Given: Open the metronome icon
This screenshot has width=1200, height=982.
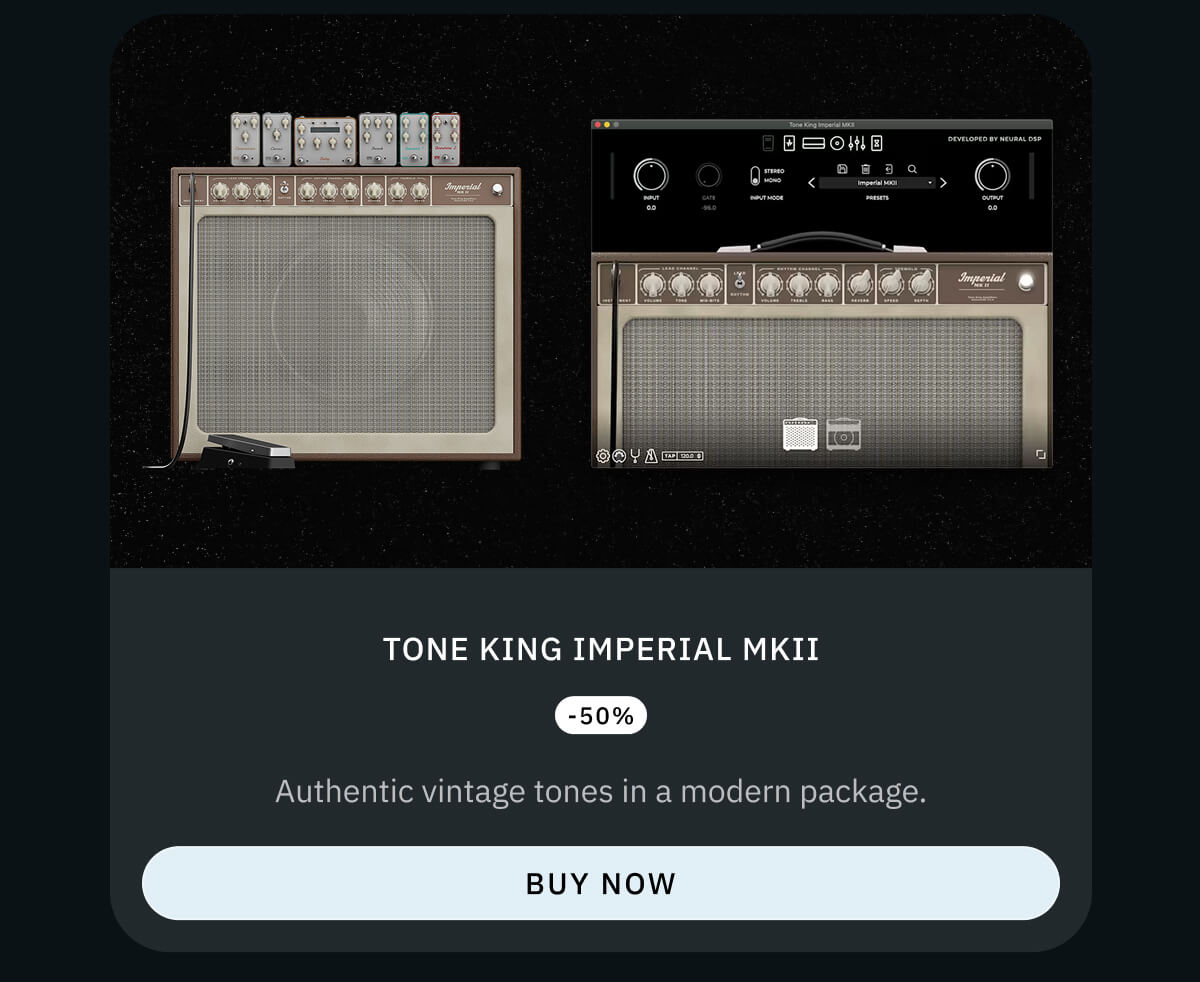Looking at the screenshot, I should coord(650,456).
